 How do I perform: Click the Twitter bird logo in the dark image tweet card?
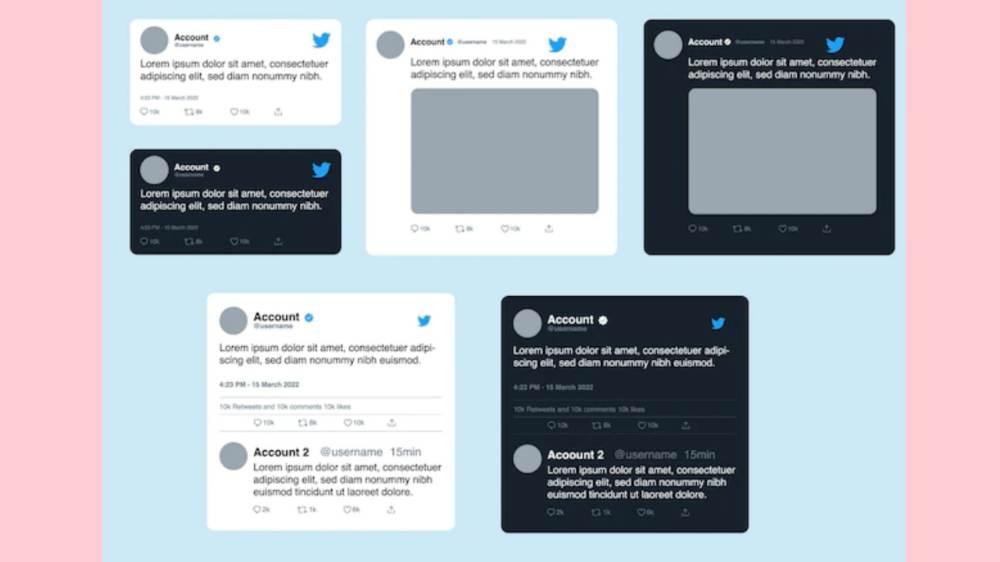(835, 44)
